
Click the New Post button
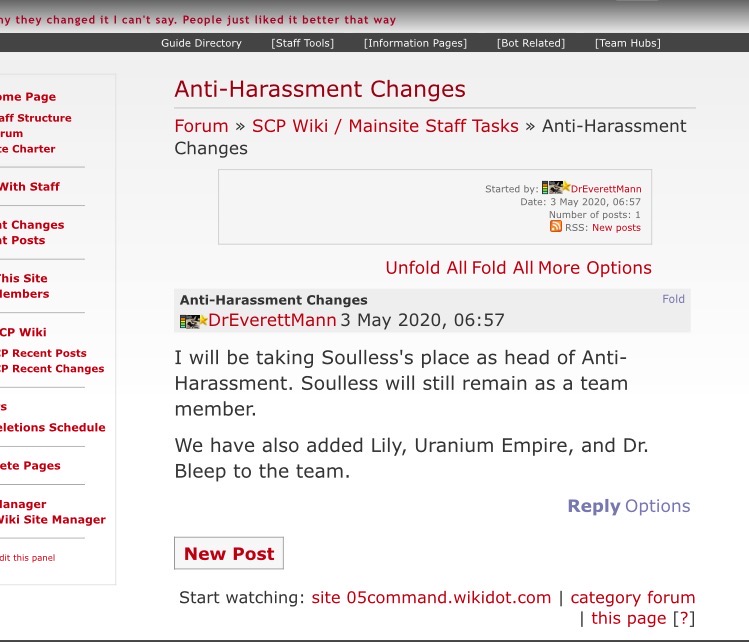pos(229,553)
